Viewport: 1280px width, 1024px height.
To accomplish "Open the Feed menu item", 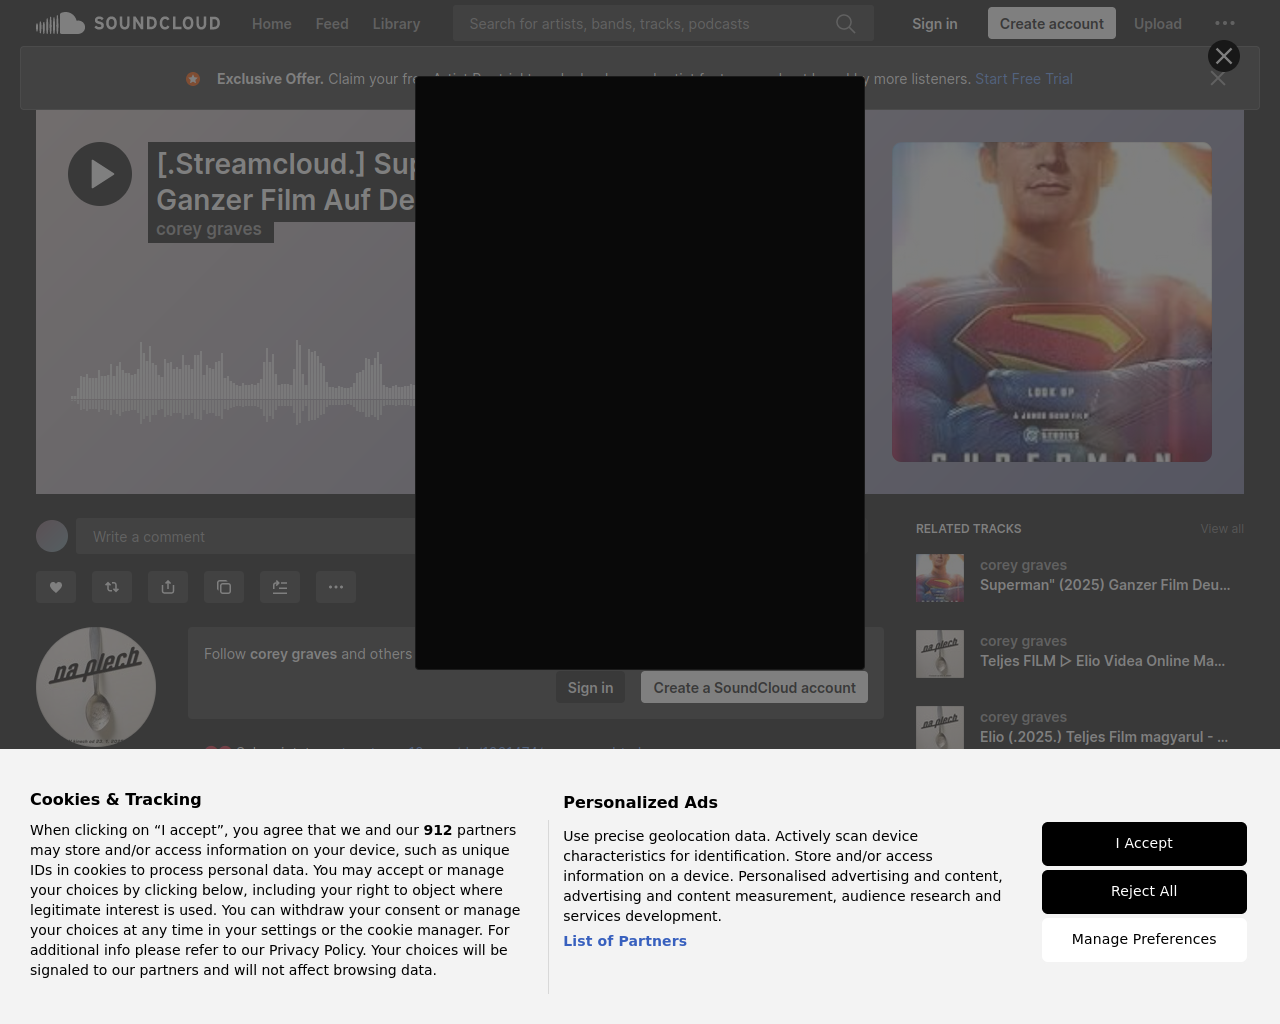I will pyautogui.click(x=332, y=24).
